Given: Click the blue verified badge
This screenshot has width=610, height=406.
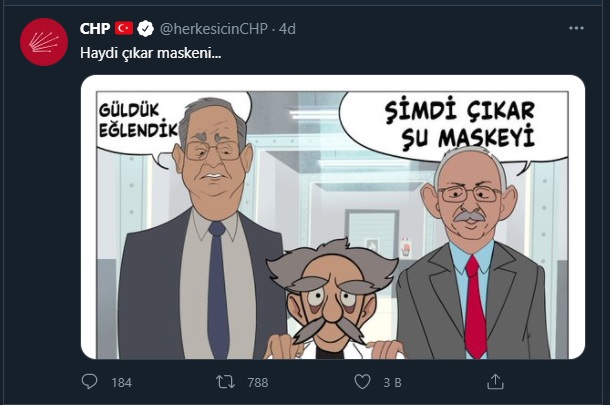Looking at the screenshot, I should coord(144,28).
